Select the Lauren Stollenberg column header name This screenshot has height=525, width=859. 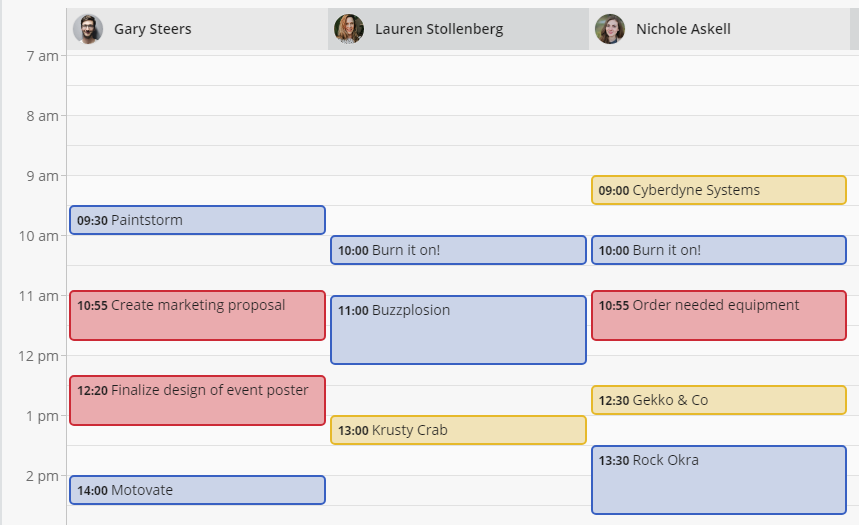pyautogui.click(x=439, y=29)
